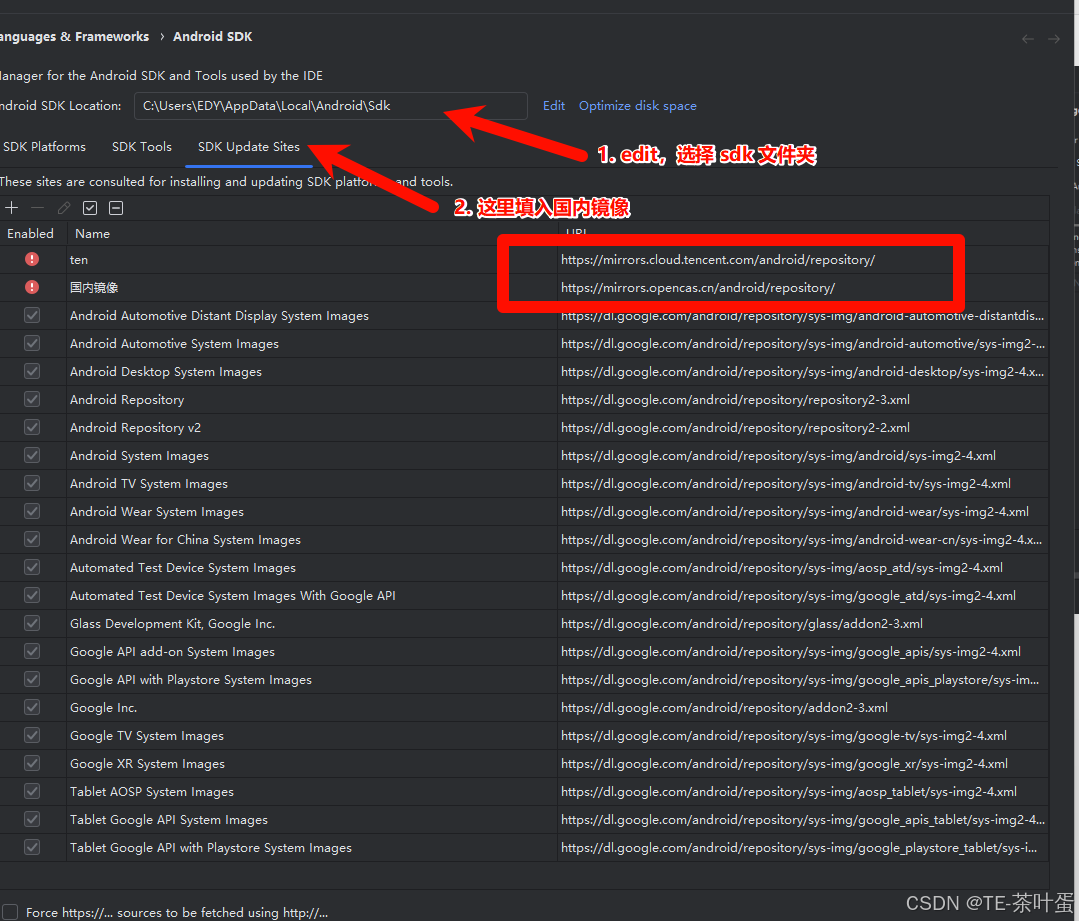Viewport: 1079px width, 921px height.
Task: Open Languages & Frameworks breadcrumb
Action: 74,36
